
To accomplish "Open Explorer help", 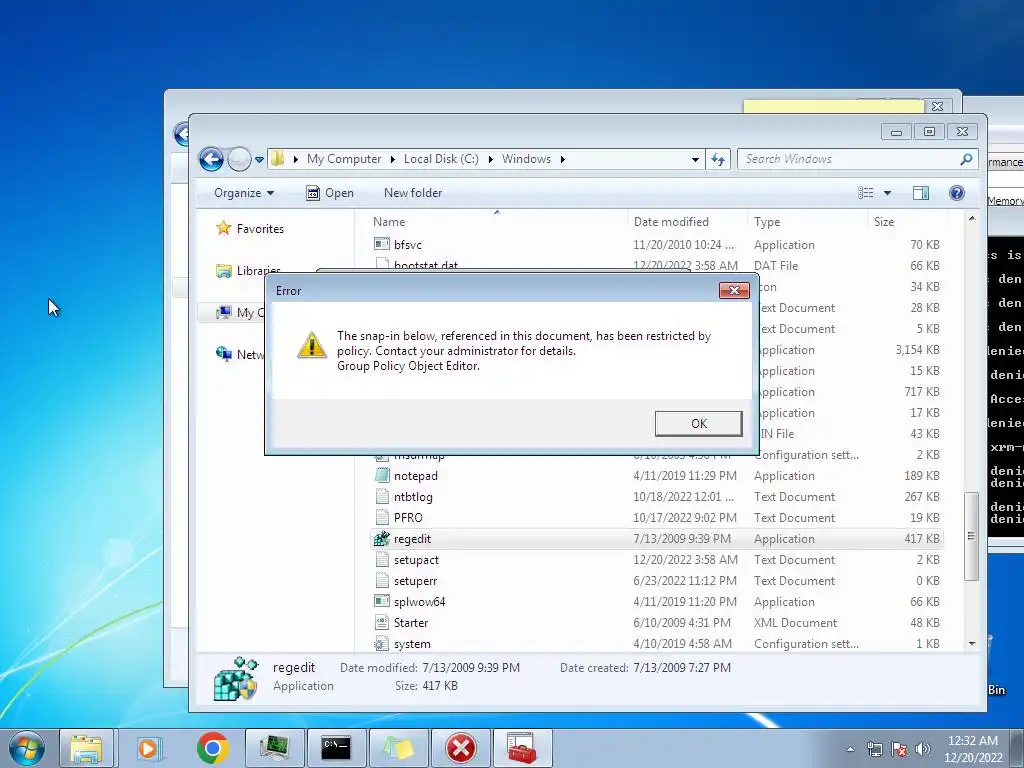I will pos(957,193).
